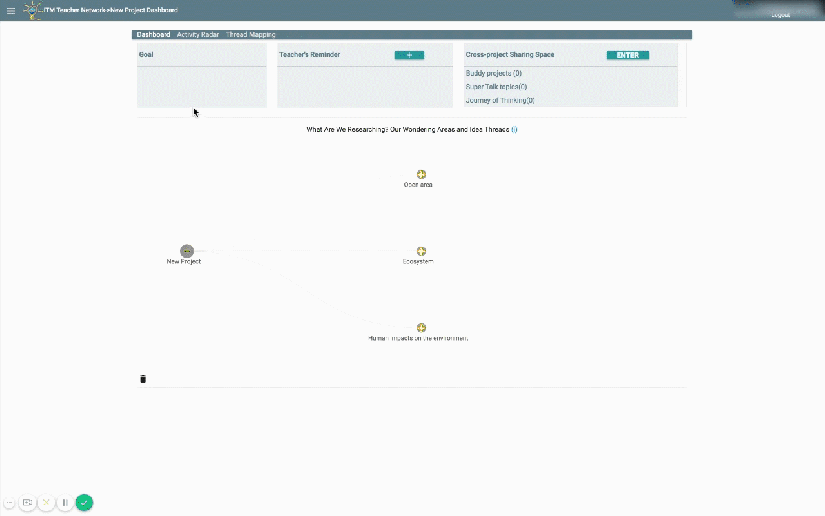Open the hamburger menu at top left
Image resolution: width=825 pixels, height=516 pixels.
pyautogui.click(x=11, y=11)
